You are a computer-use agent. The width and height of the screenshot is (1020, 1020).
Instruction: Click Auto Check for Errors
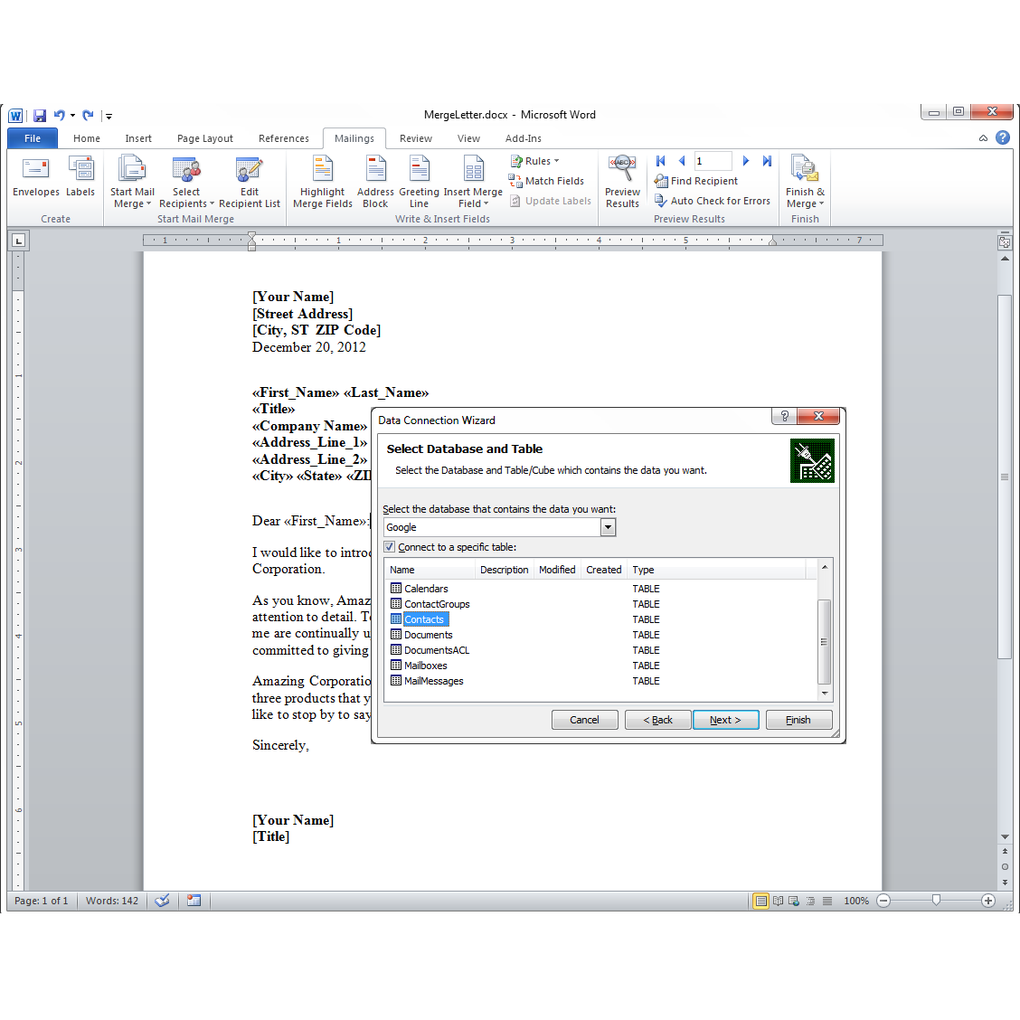[712, 201]
